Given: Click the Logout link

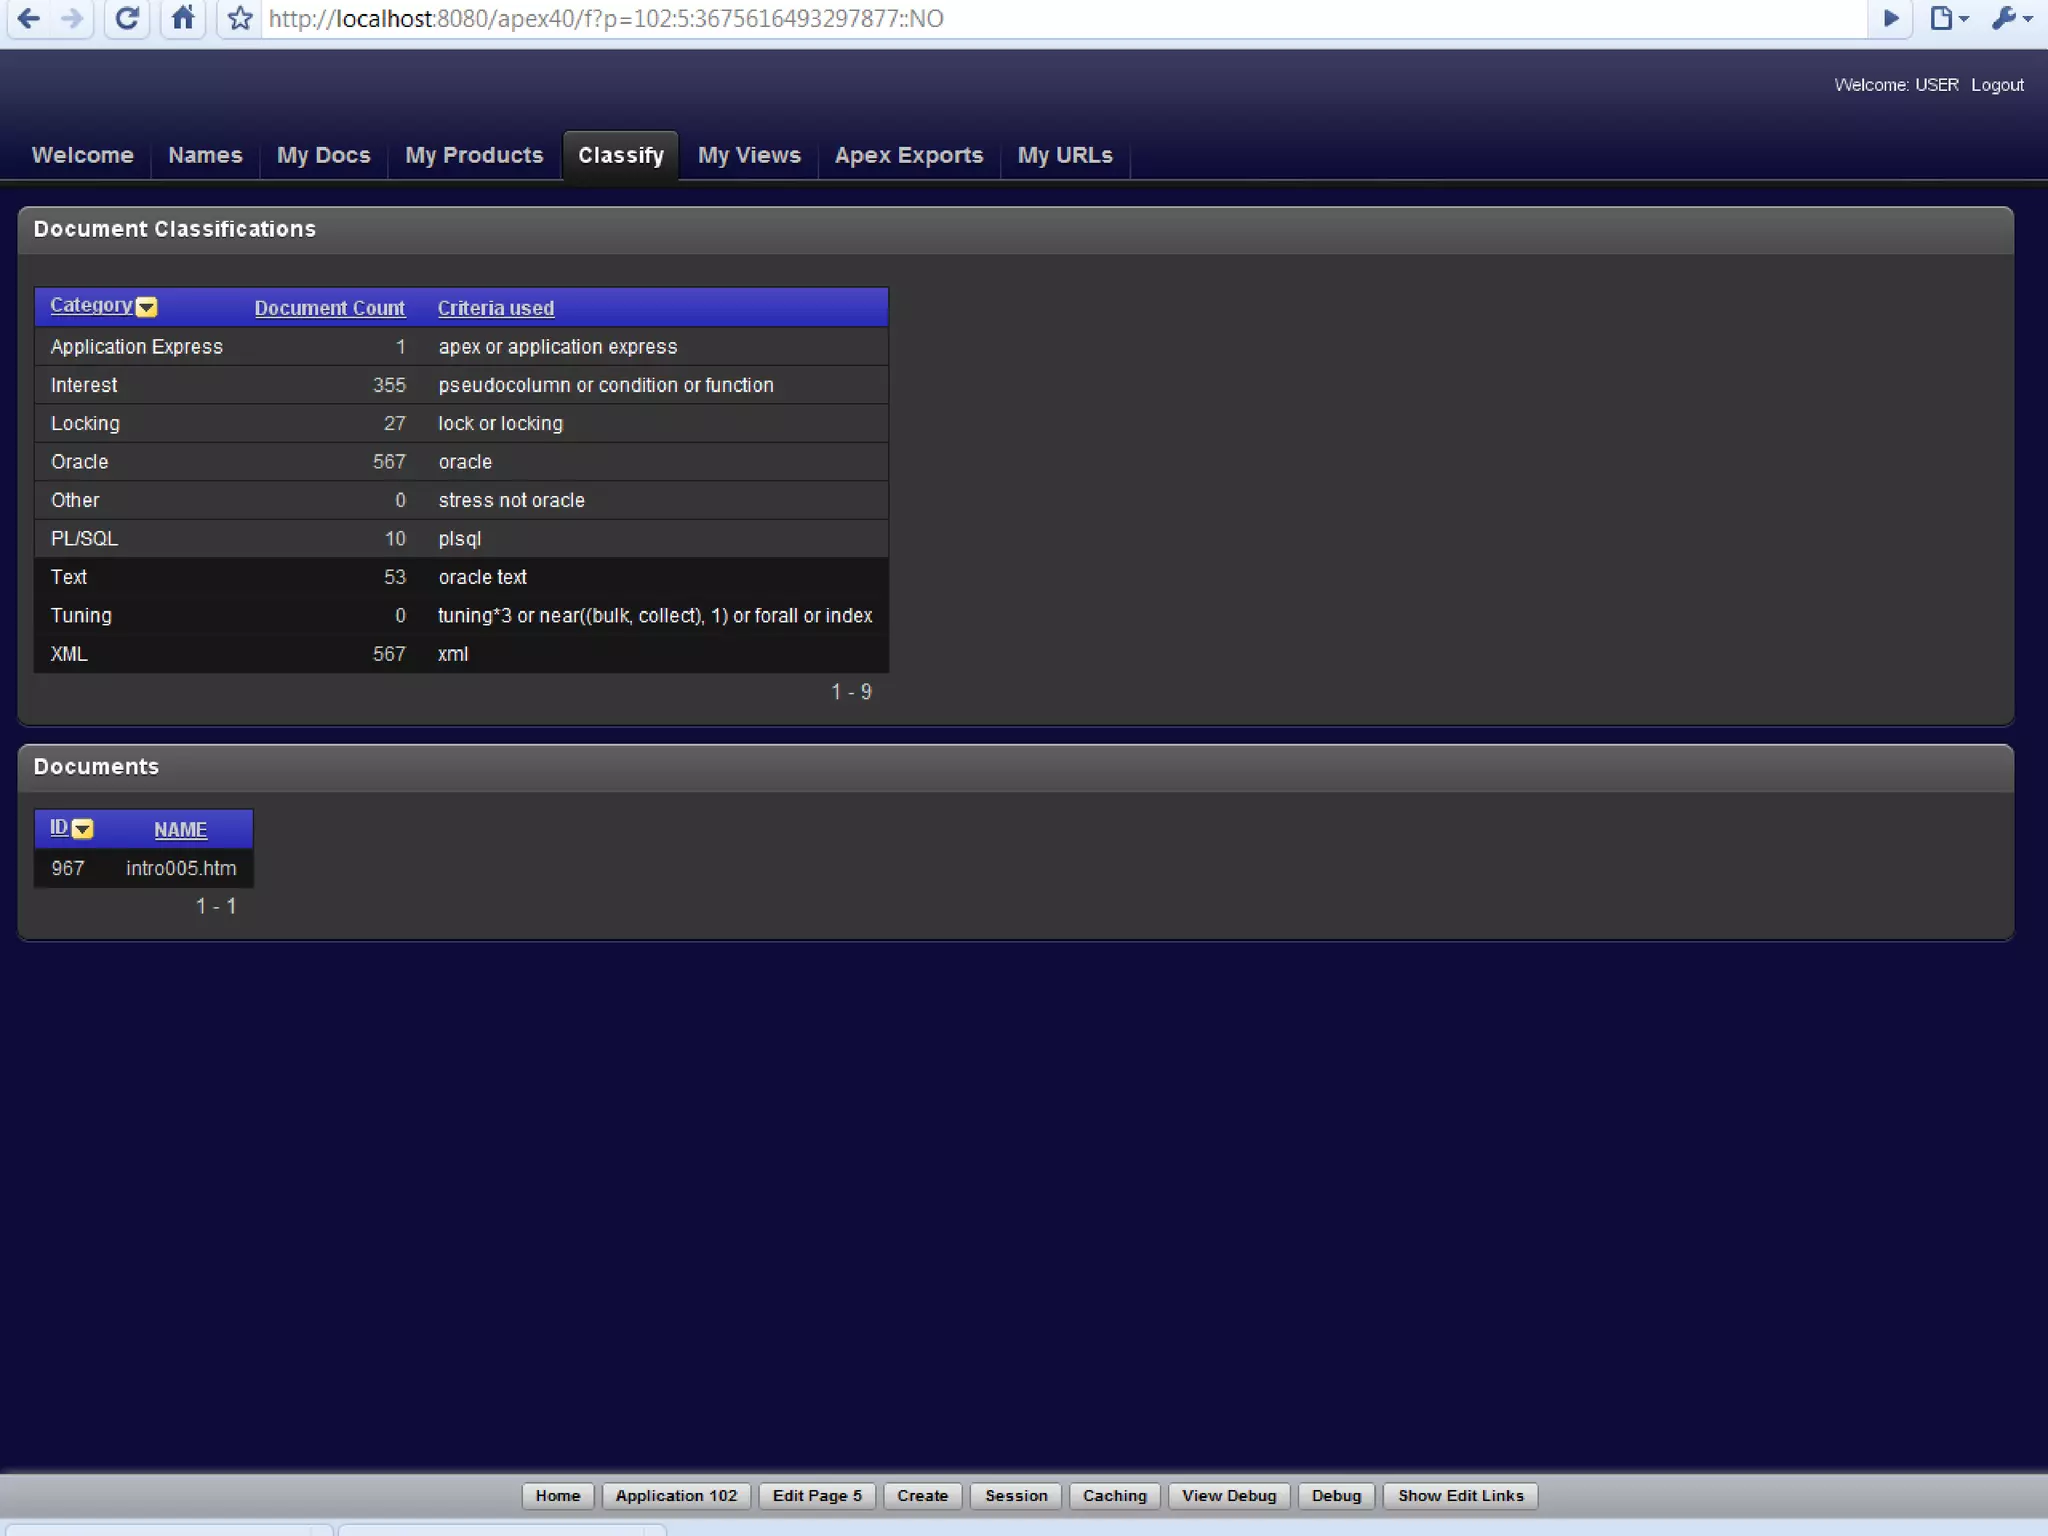Looking at the screenshot, I should (x=1996, y=85).
